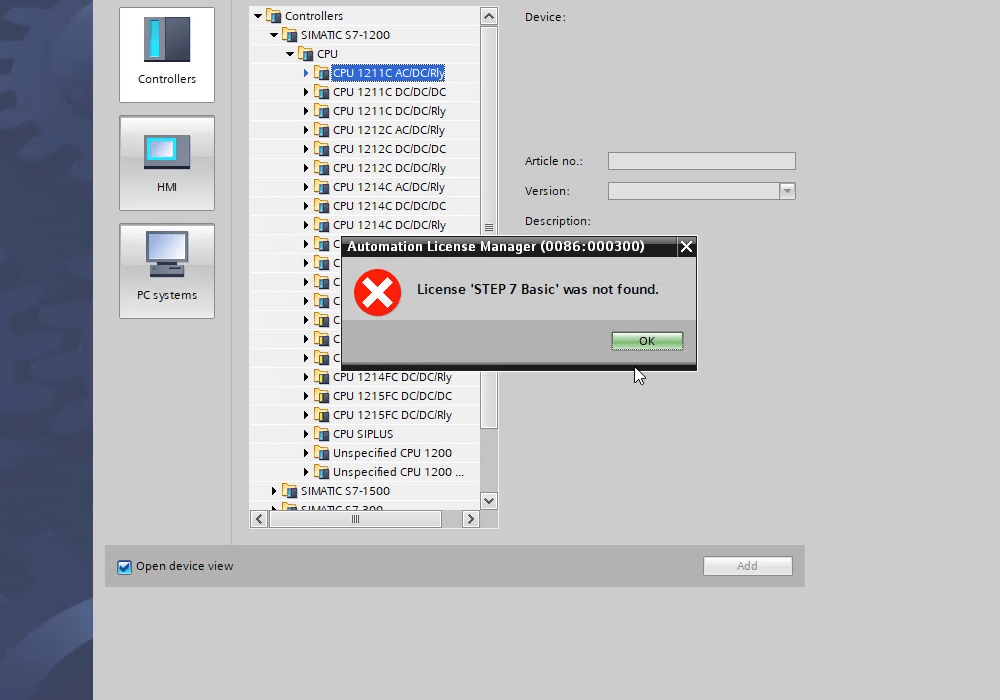Viewport: 1000px width, 700px height.
Task: Collapse the Controllers root node
Action: click(257, 15)
